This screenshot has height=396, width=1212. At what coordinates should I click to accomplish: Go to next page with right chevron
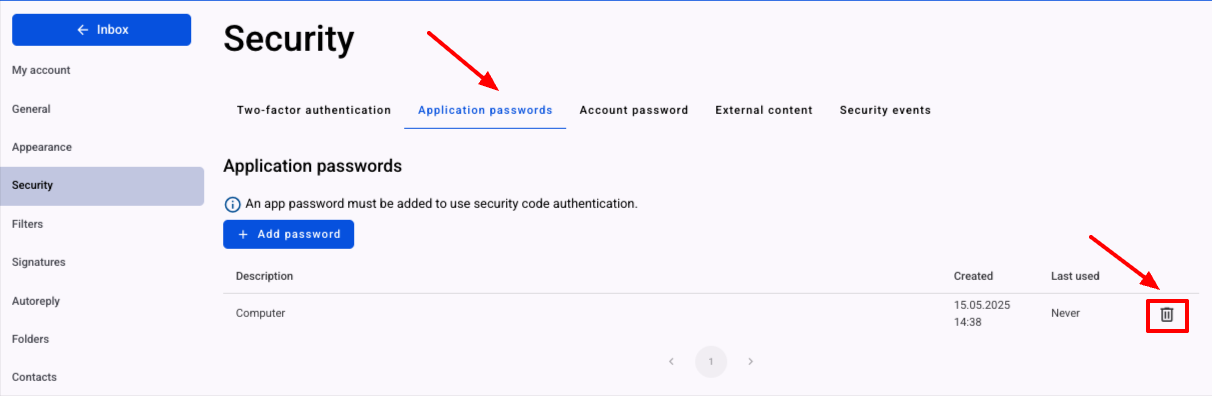[751, 361]
